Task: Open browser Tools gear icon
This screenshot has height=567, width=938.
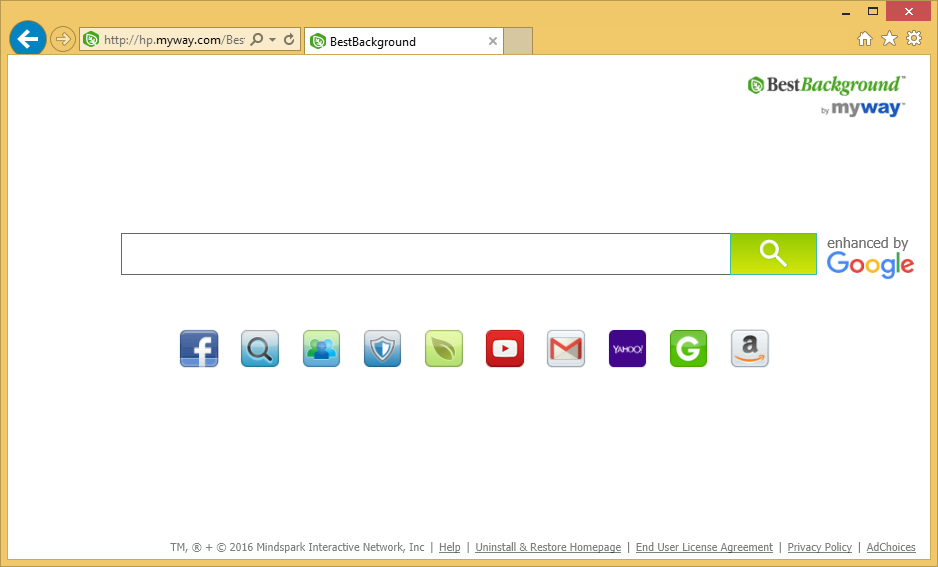Action: click(x=914, y=39)
